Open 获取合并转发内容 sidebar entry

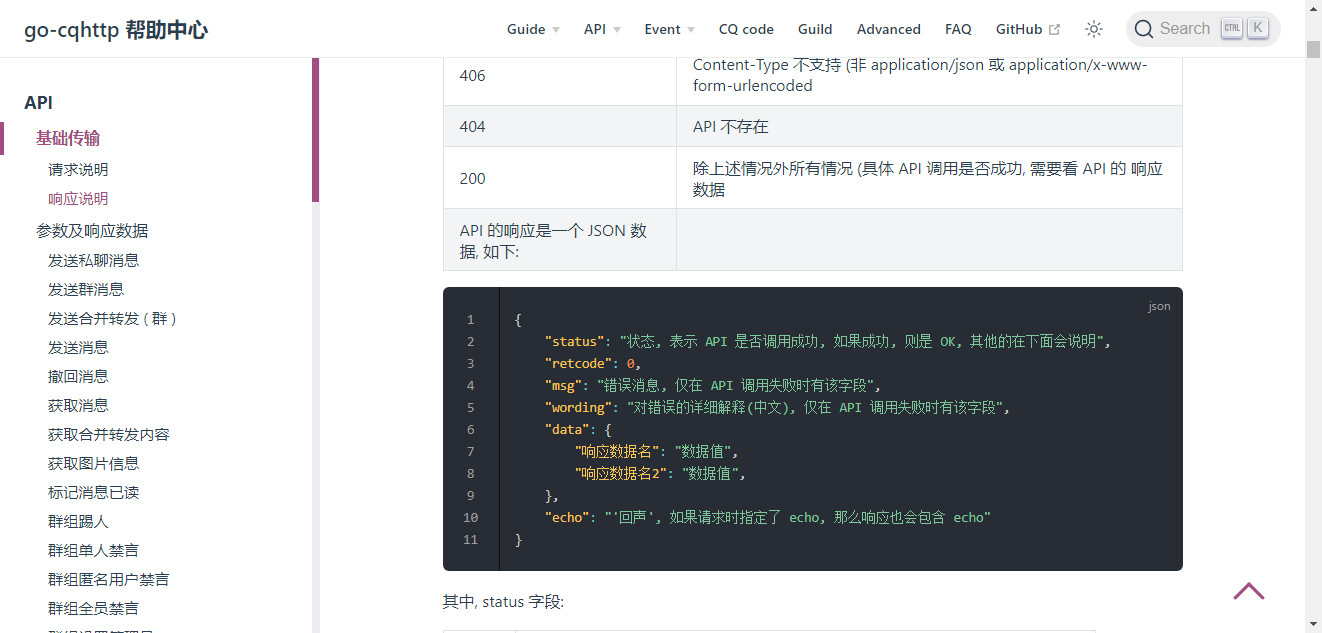click(x=109, y=435)
